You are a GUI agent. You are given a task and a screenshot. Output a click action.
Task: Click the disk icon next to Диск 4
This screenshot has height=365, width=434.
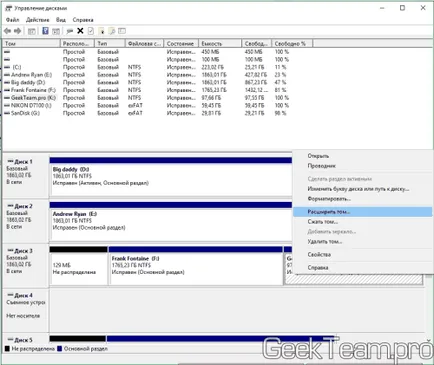pos(10,295)
